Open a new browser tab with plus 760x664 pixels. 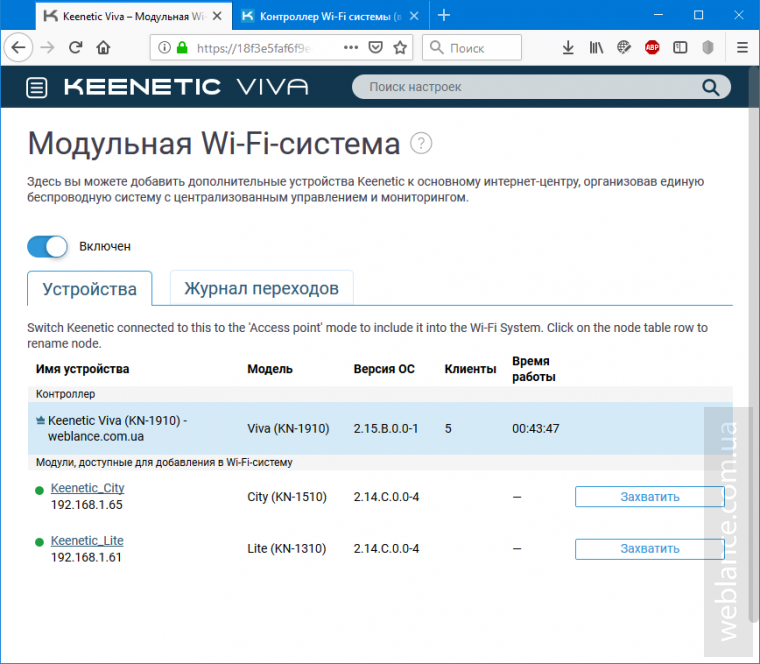click(443, 16)
